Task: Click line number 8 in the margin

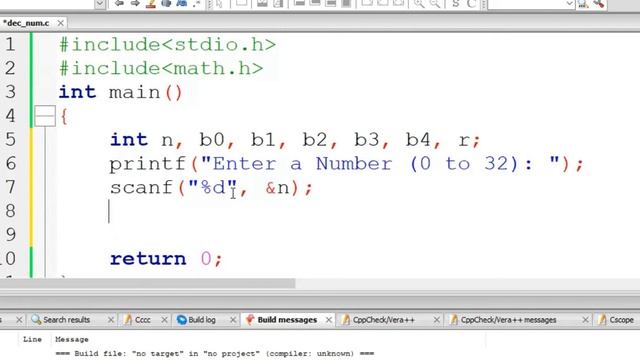Action: 10,211
